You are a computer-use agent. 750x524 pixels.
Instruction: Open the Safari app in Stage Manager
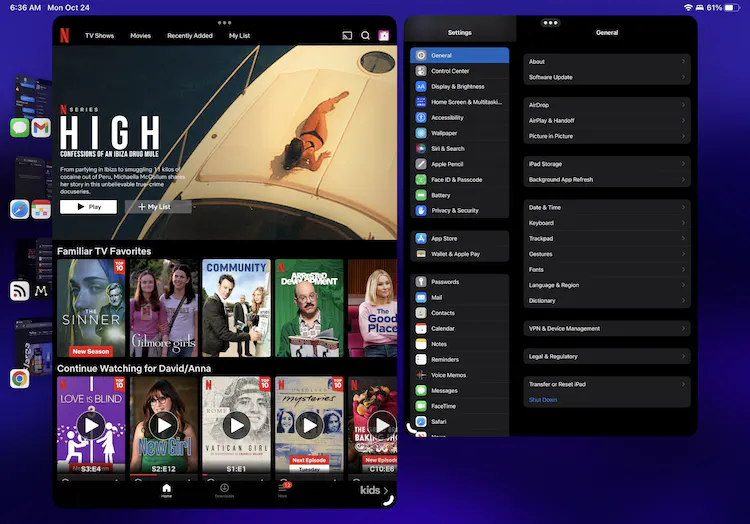tap(20, 209)
